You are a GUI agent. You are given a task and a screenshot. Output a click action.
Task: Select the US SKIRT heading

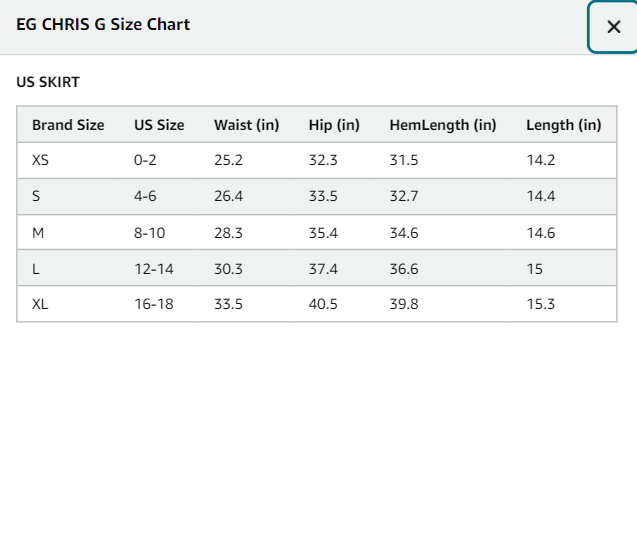point(48,82)
